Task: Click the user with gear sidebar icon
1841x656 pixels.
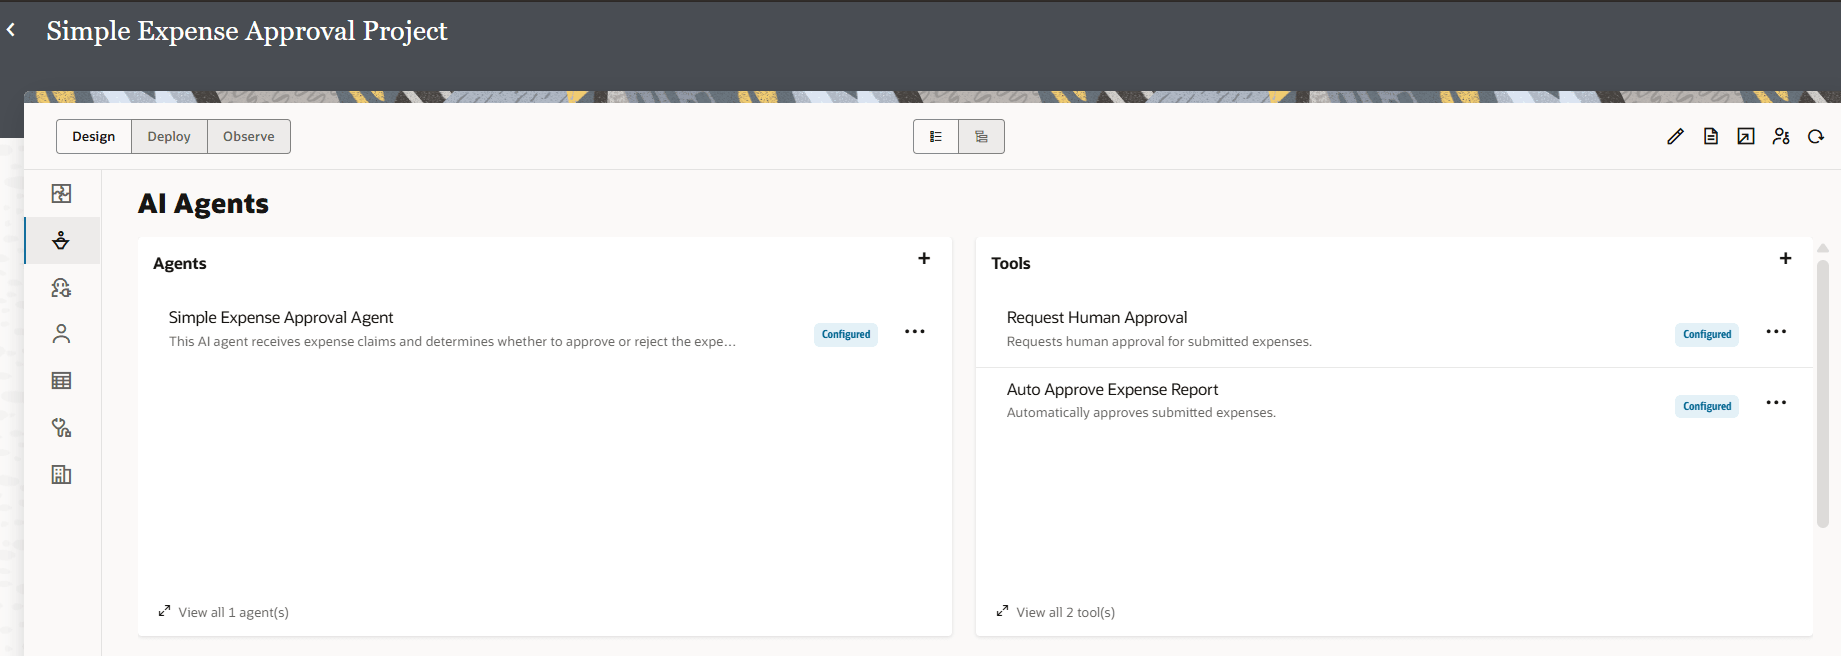Action: click(61, 288)
